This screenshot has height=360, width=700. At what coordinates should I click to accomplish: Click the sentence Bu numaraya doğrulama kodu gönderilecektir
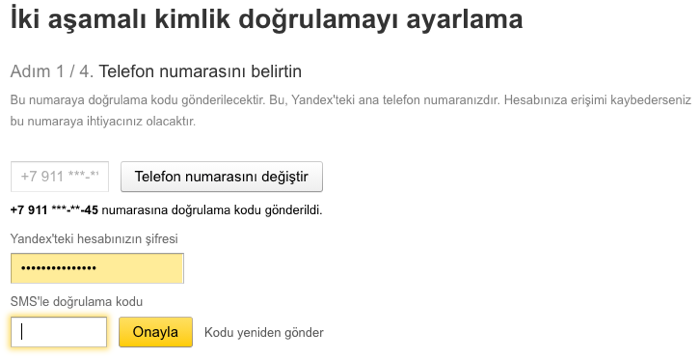click(x=138, y=100)
